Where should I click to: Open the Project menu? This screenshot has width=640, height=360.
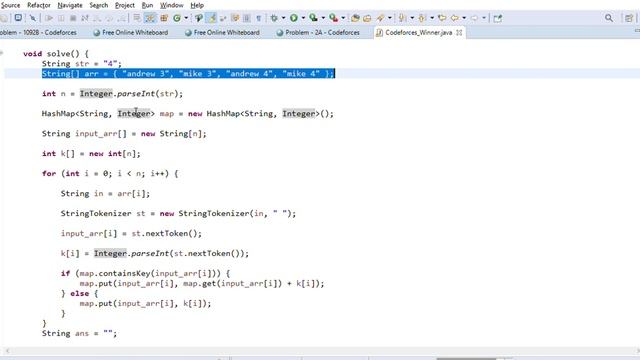pos(124,5)
